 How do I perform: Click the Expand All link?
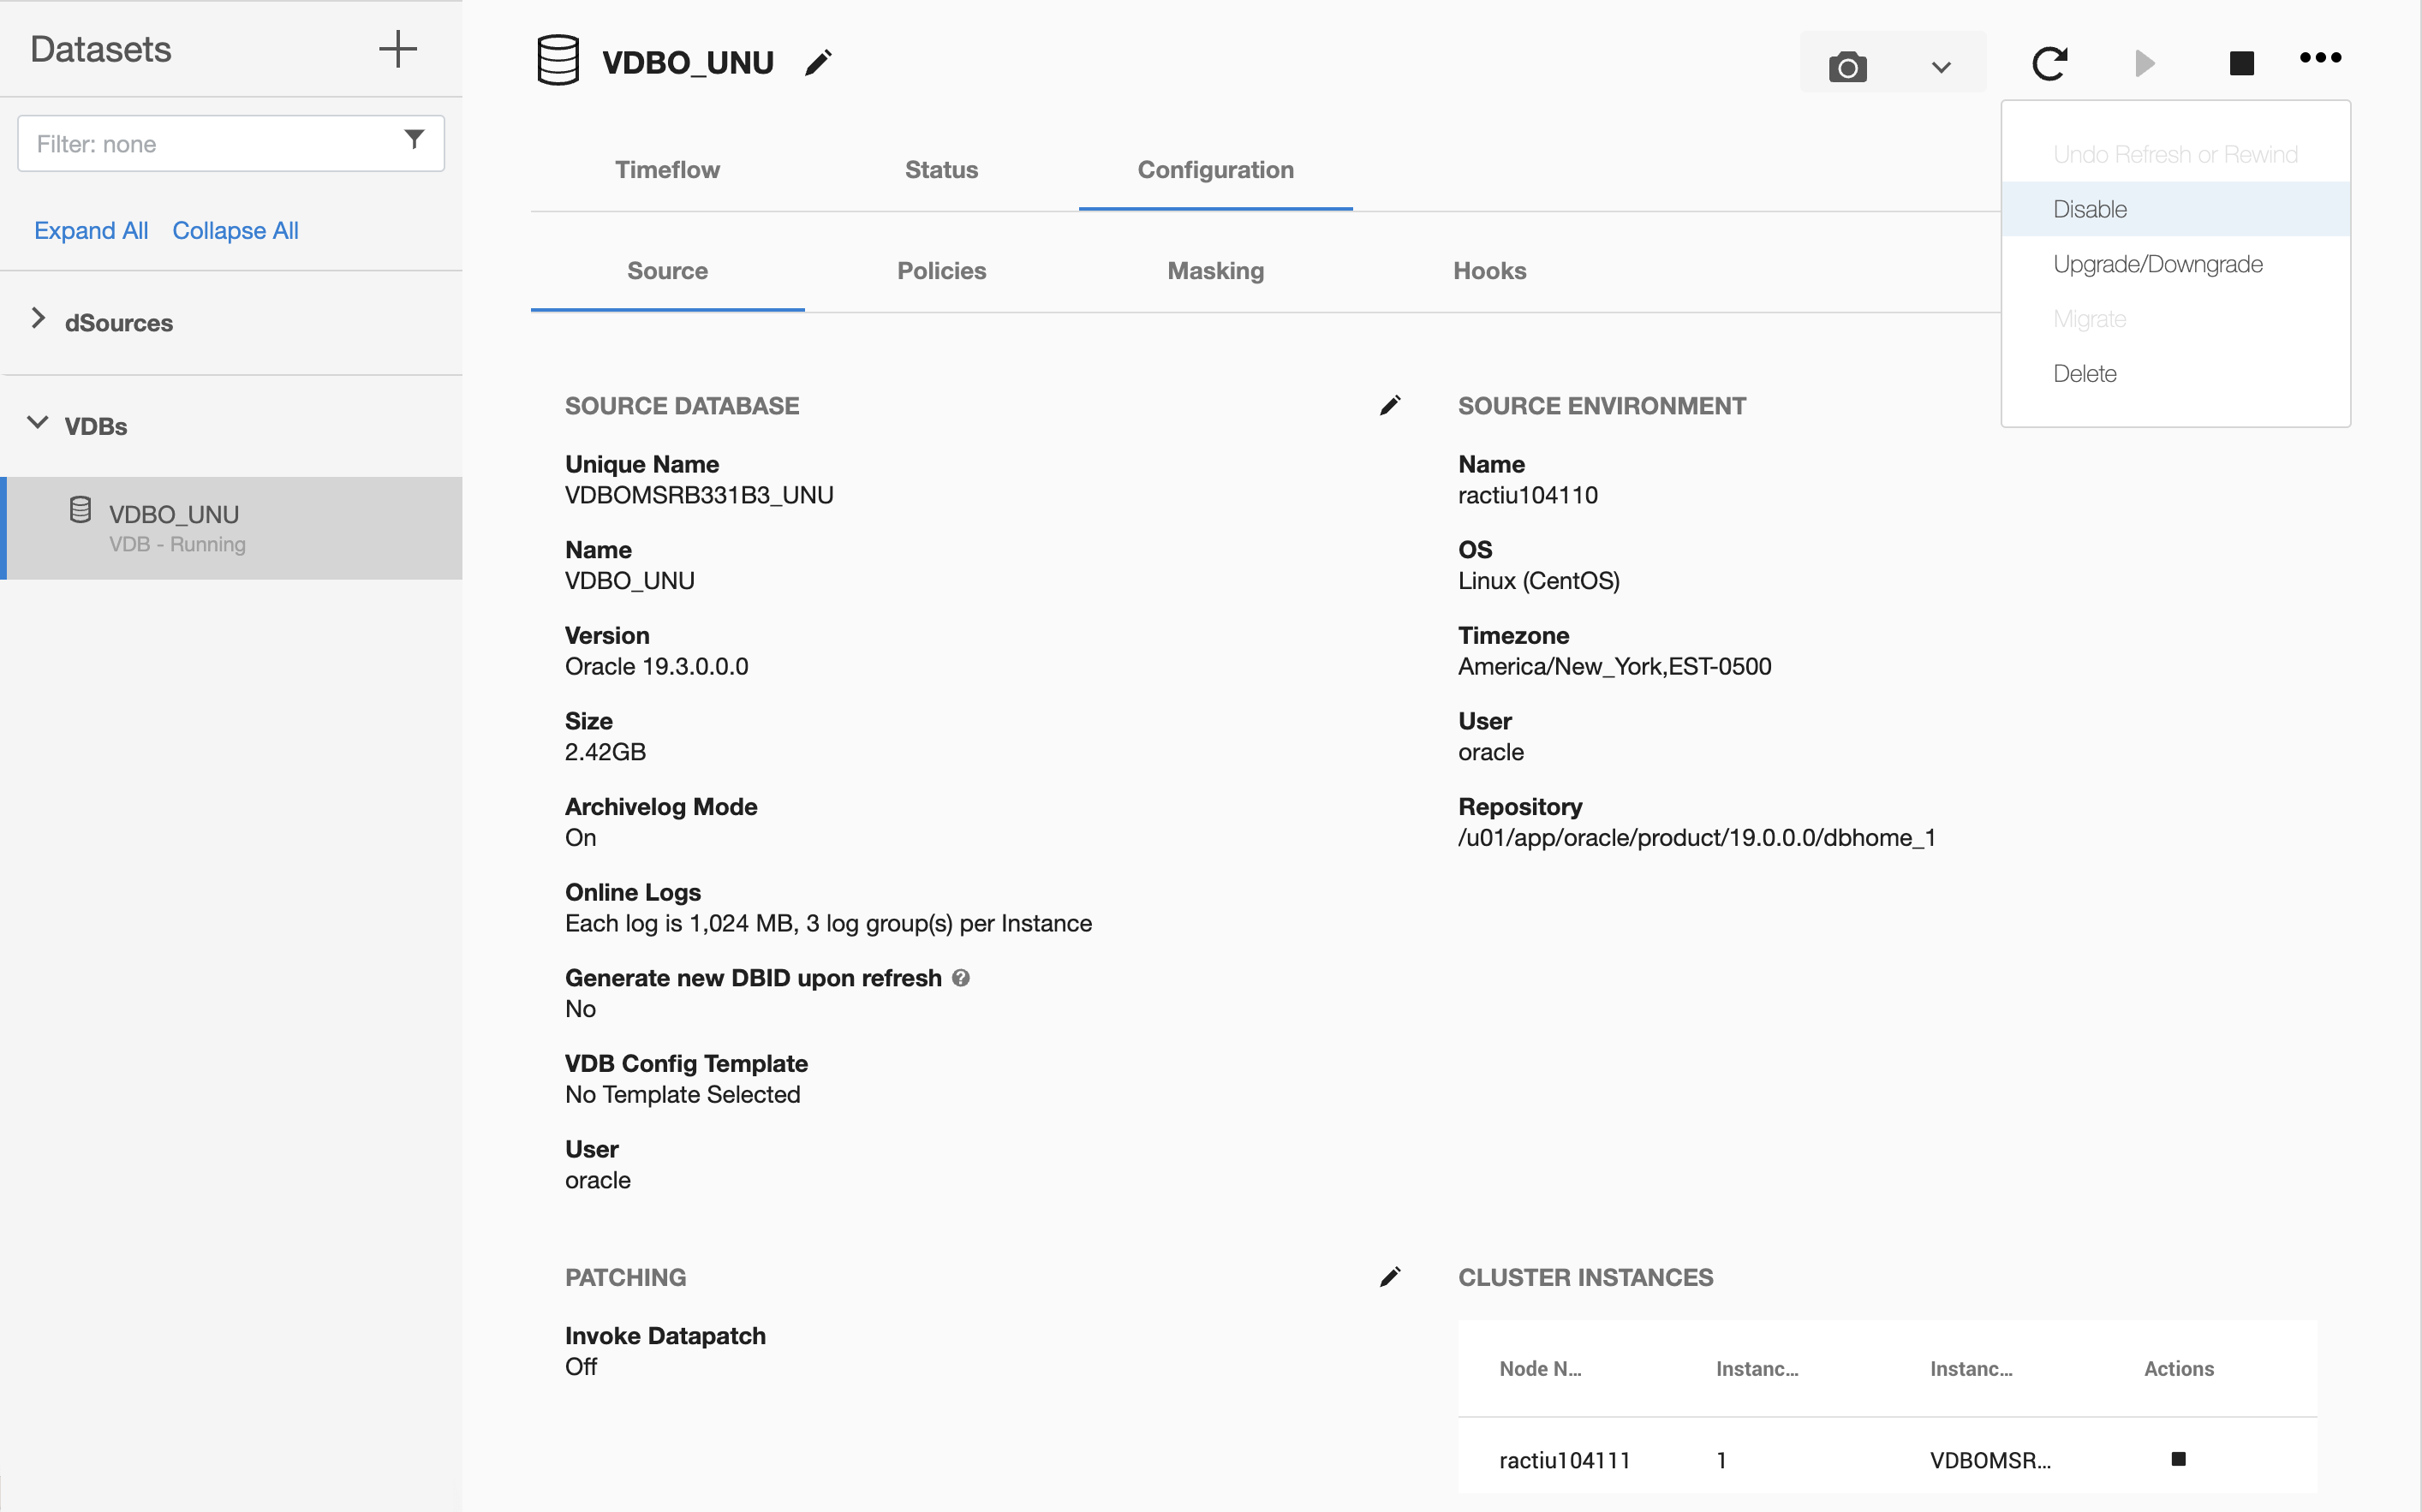point(91,230)
